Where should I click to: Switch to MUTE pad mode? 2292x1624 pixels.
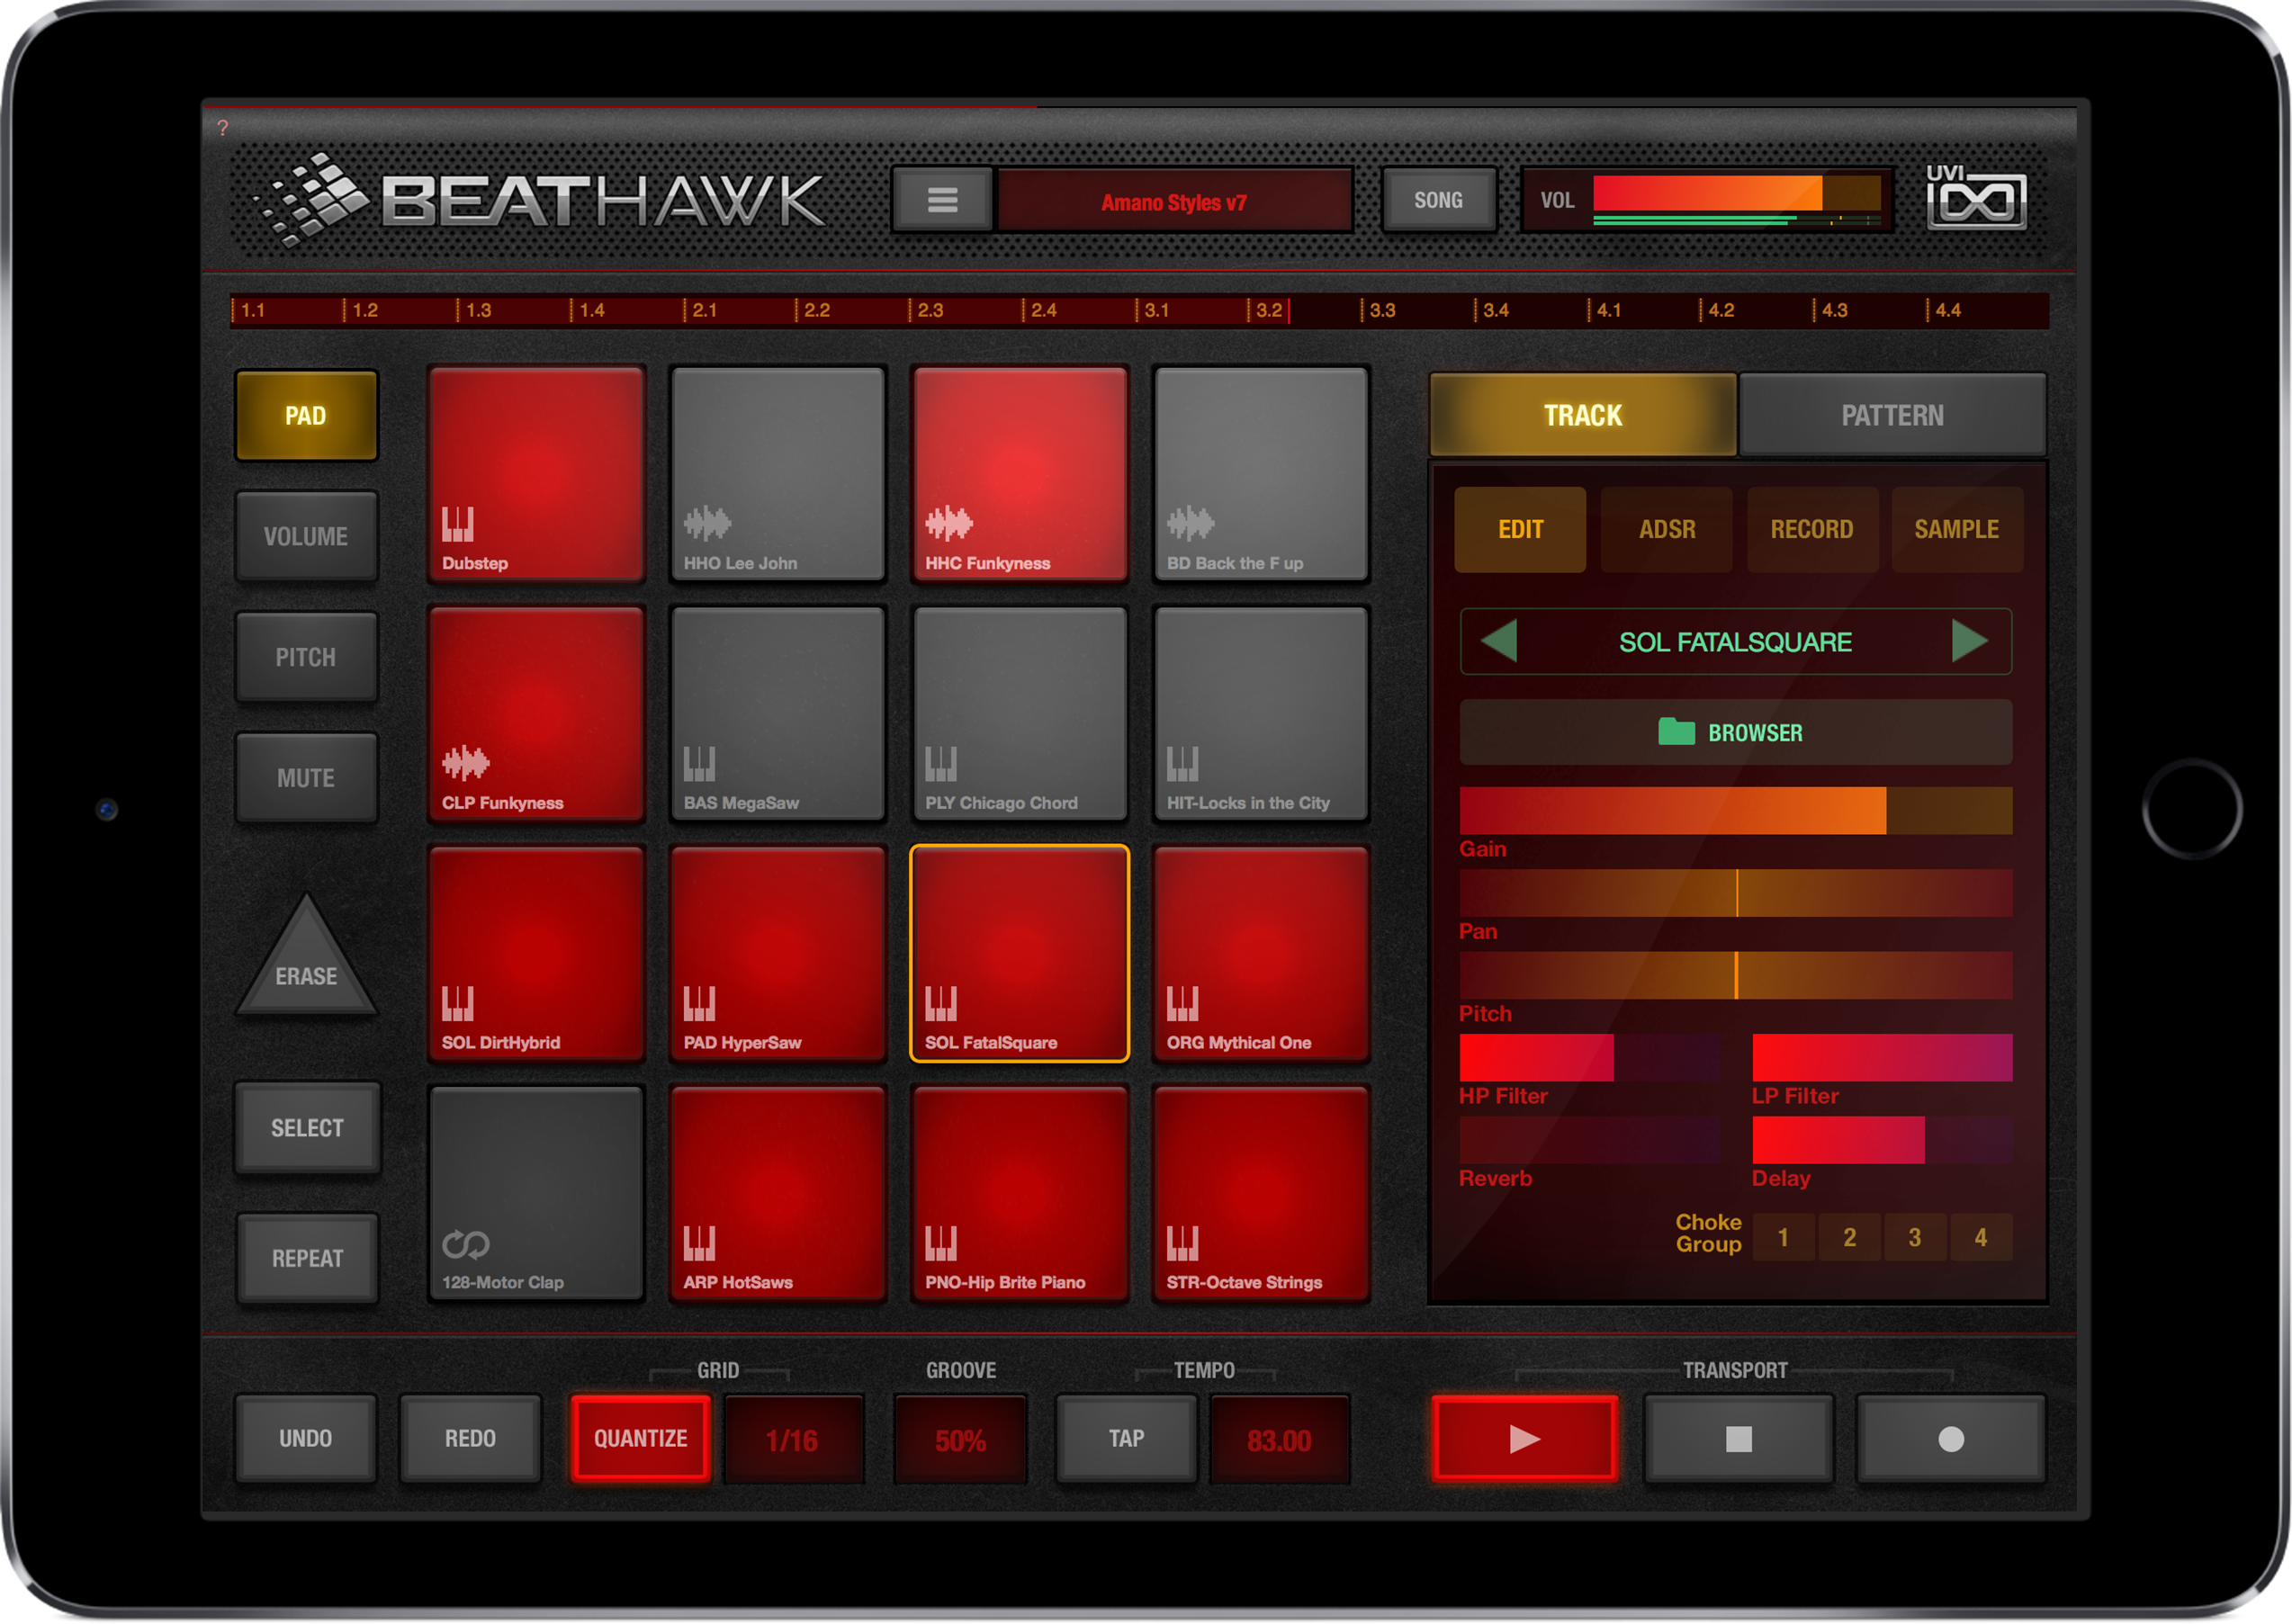coord(306,778)
